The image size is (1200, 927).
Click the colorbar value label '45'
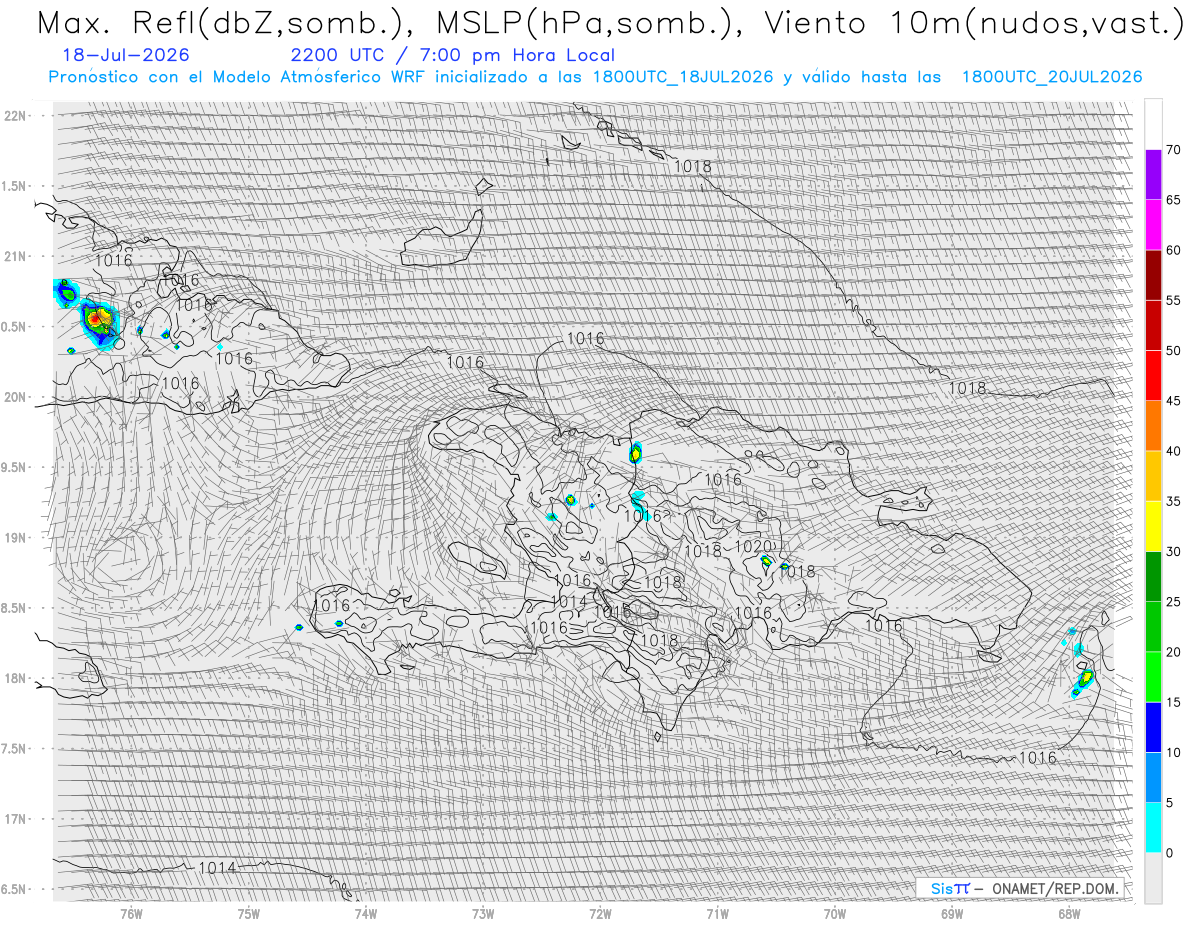pyautogui.click(x=1174, y=401)
